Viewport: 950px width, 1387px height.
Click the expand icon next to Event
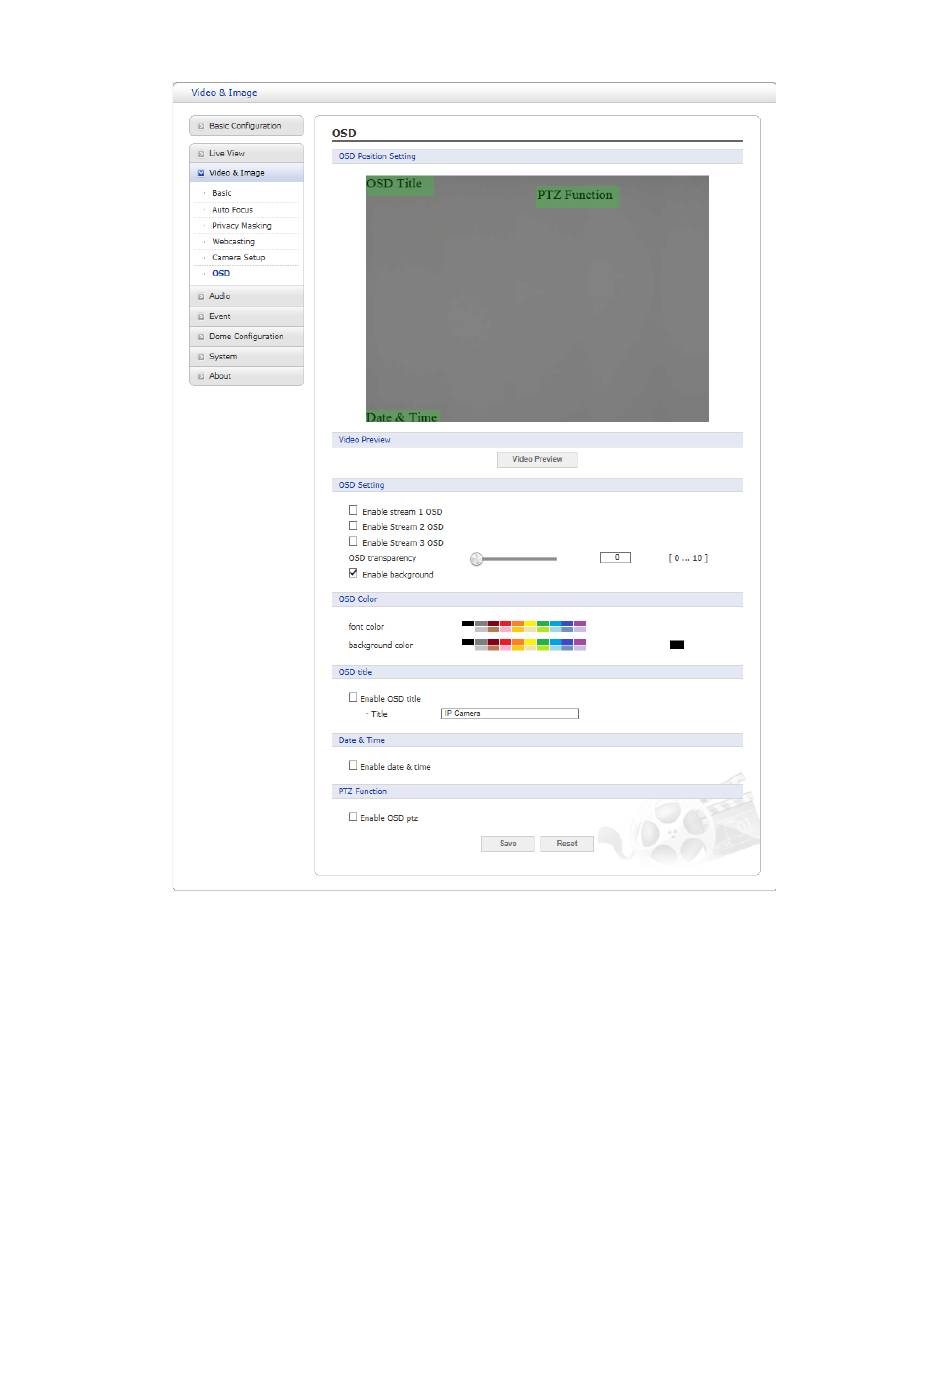tap(201, 317)
